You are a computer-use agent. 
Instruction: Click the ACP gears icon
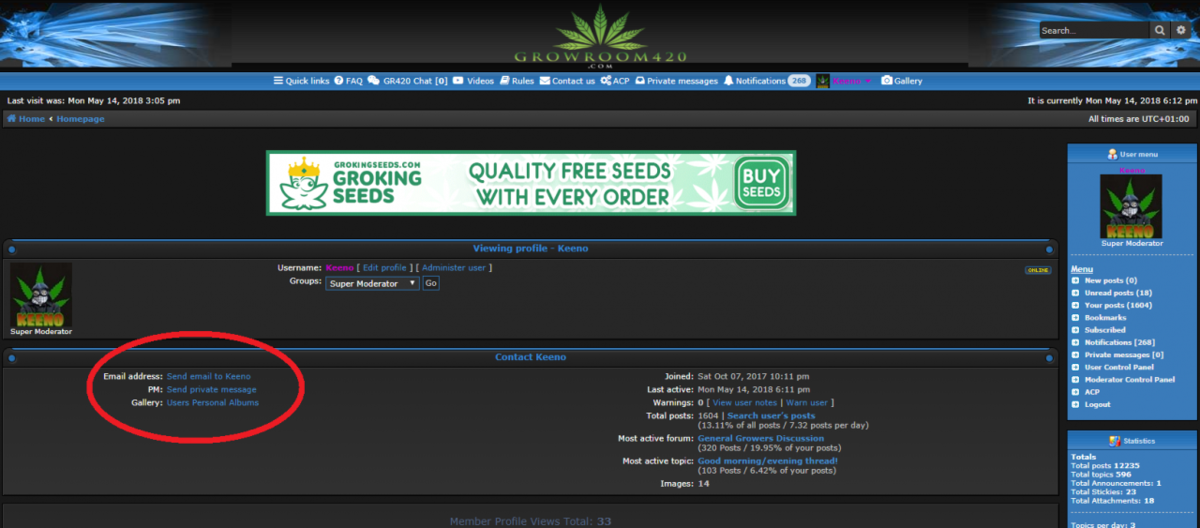606,81
